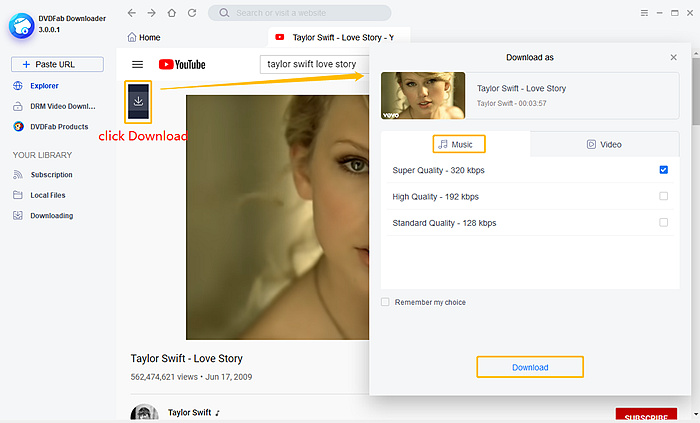The width and height of the screenshot is (700, 423).
Task: Select the Video tab in dialog
Action: [x=604, y=144]
